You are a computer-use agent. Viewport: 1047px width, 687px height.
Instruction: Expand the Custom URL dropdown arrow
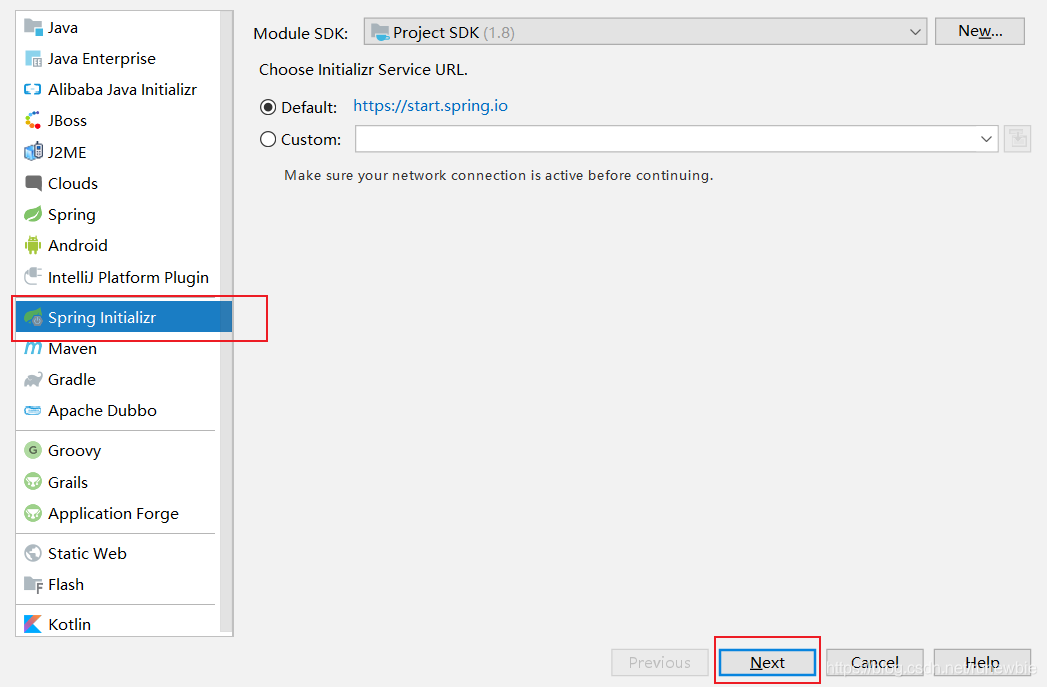(986, 139)
